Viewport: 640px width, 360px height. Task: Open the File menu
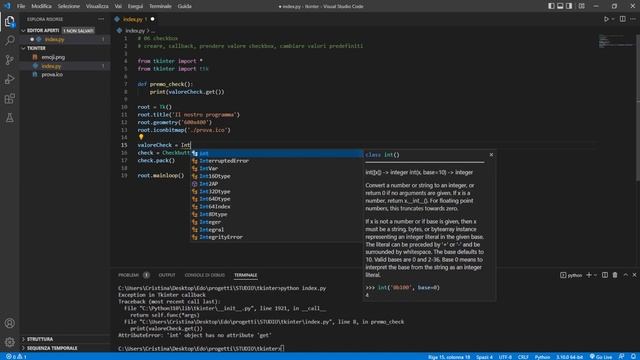[x=21, y=6]
